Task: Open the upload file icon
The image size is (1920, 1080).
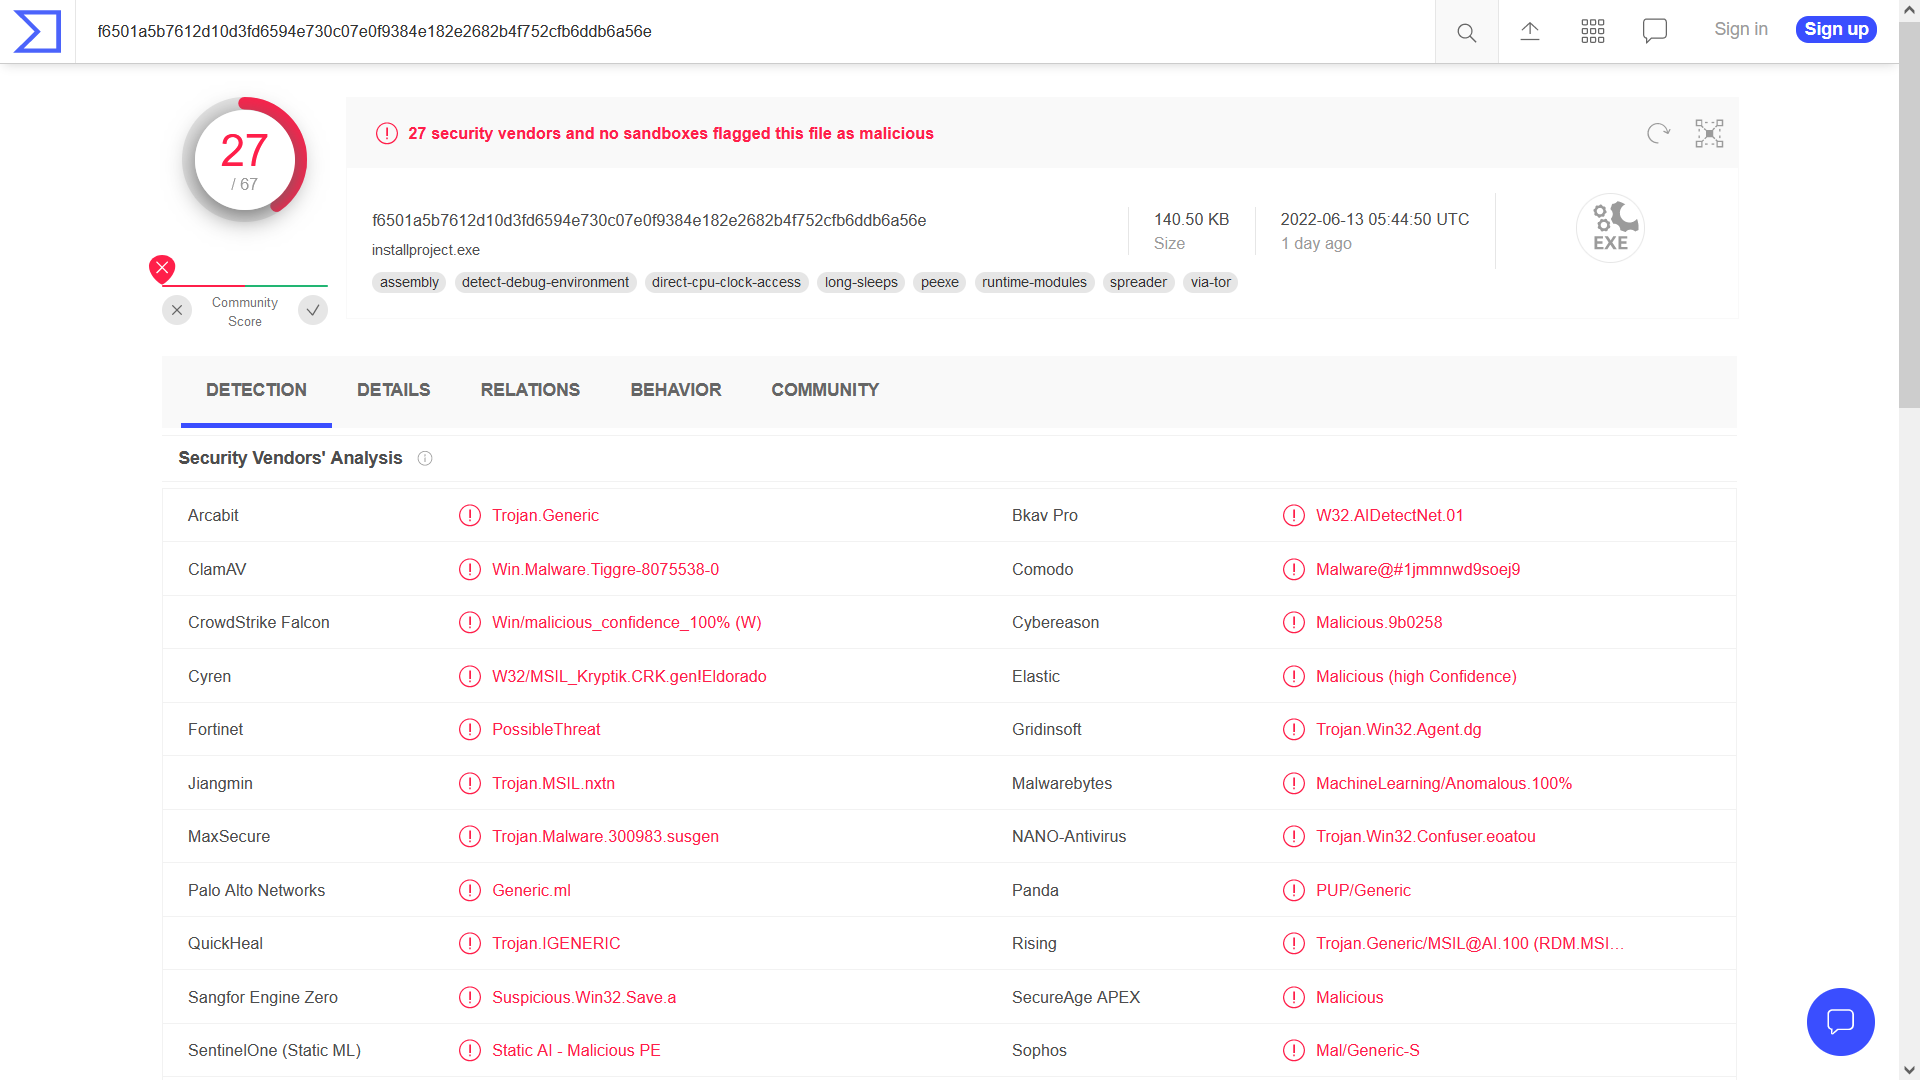Action: click(1530, 31)
